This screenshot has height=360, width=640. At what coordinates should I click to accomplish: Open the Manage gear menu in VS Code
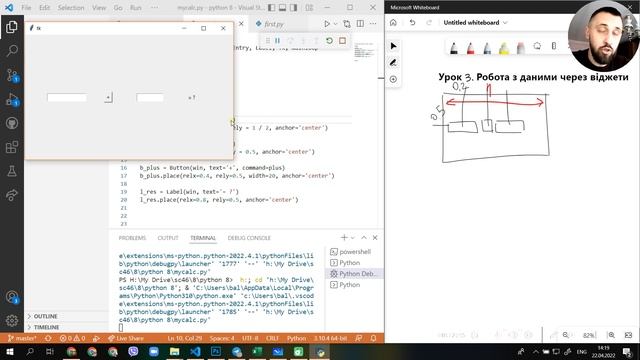[12, 320]
